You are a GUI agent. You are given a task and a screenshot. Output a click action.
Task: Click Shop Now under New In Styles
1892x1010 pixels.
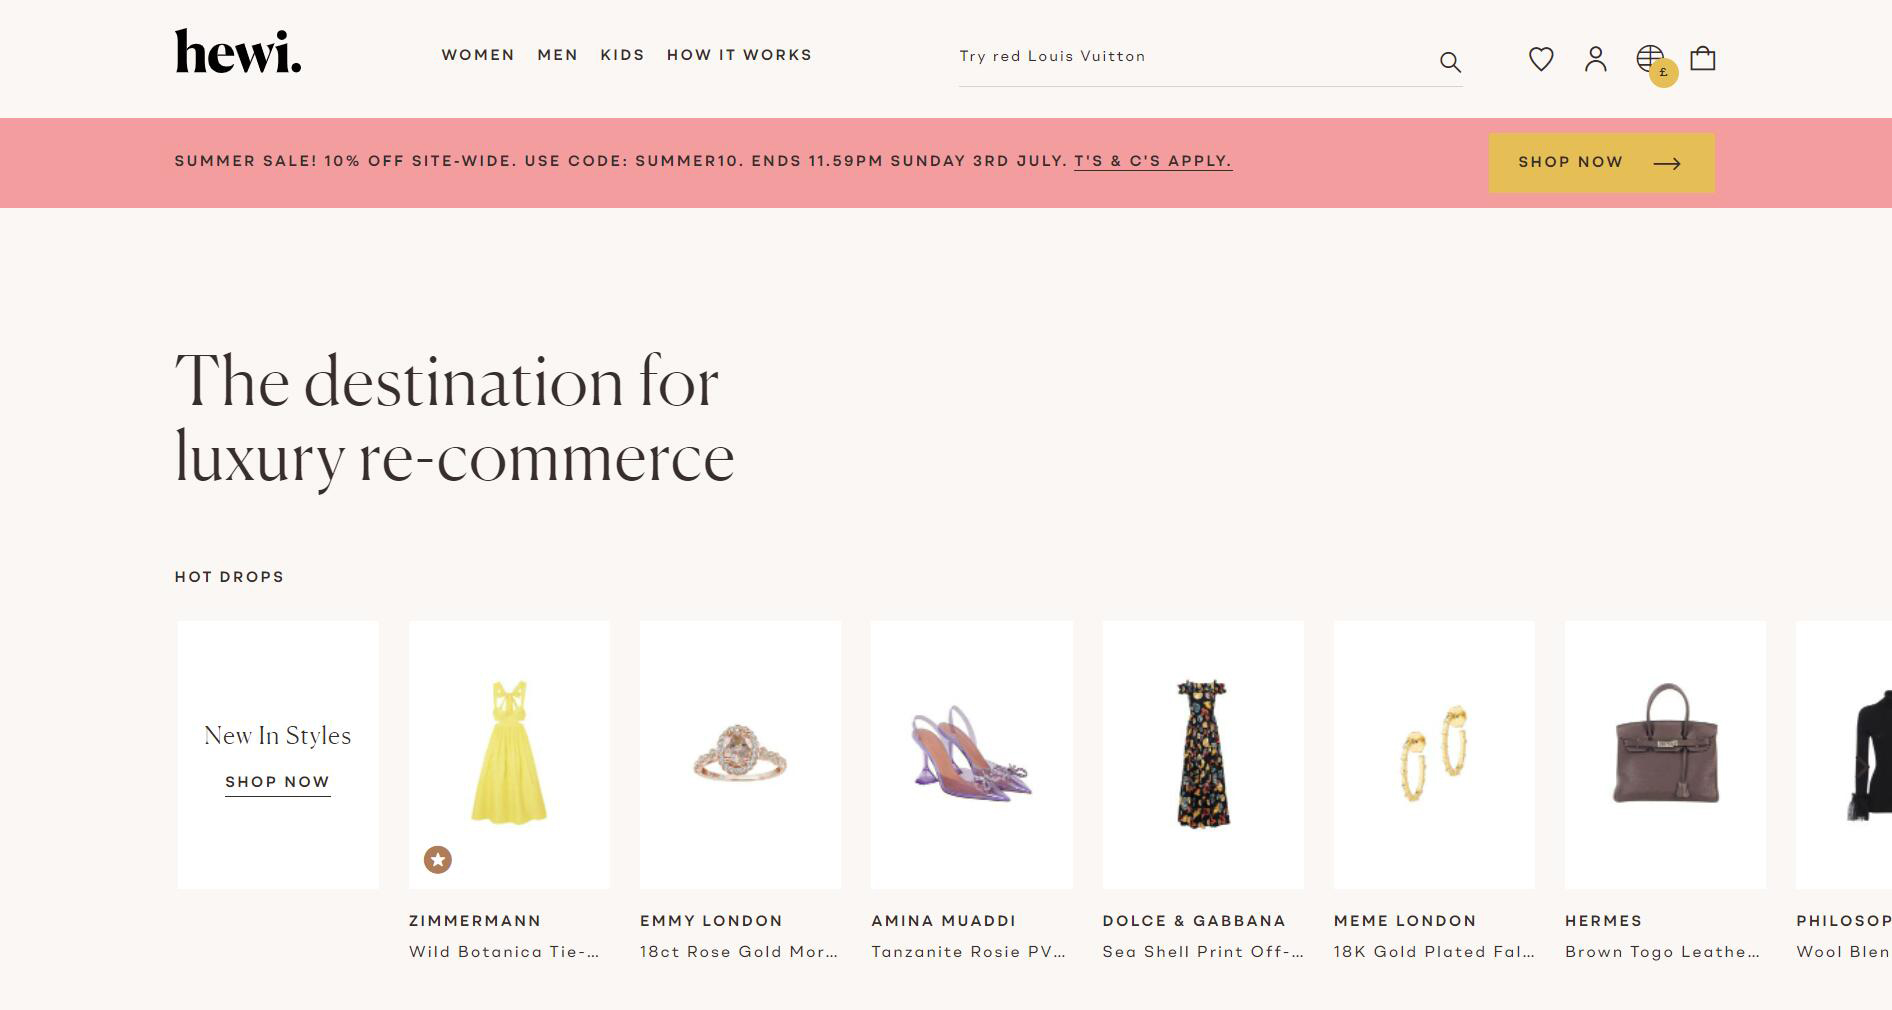pyautogui.click(x=278, y=783)
